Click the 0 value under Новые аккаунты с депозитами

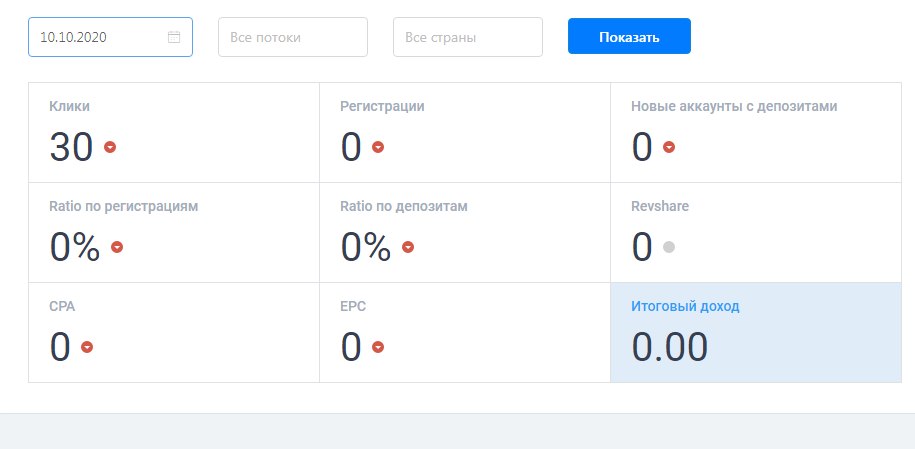pyautogui.click(x=642, y=147)
